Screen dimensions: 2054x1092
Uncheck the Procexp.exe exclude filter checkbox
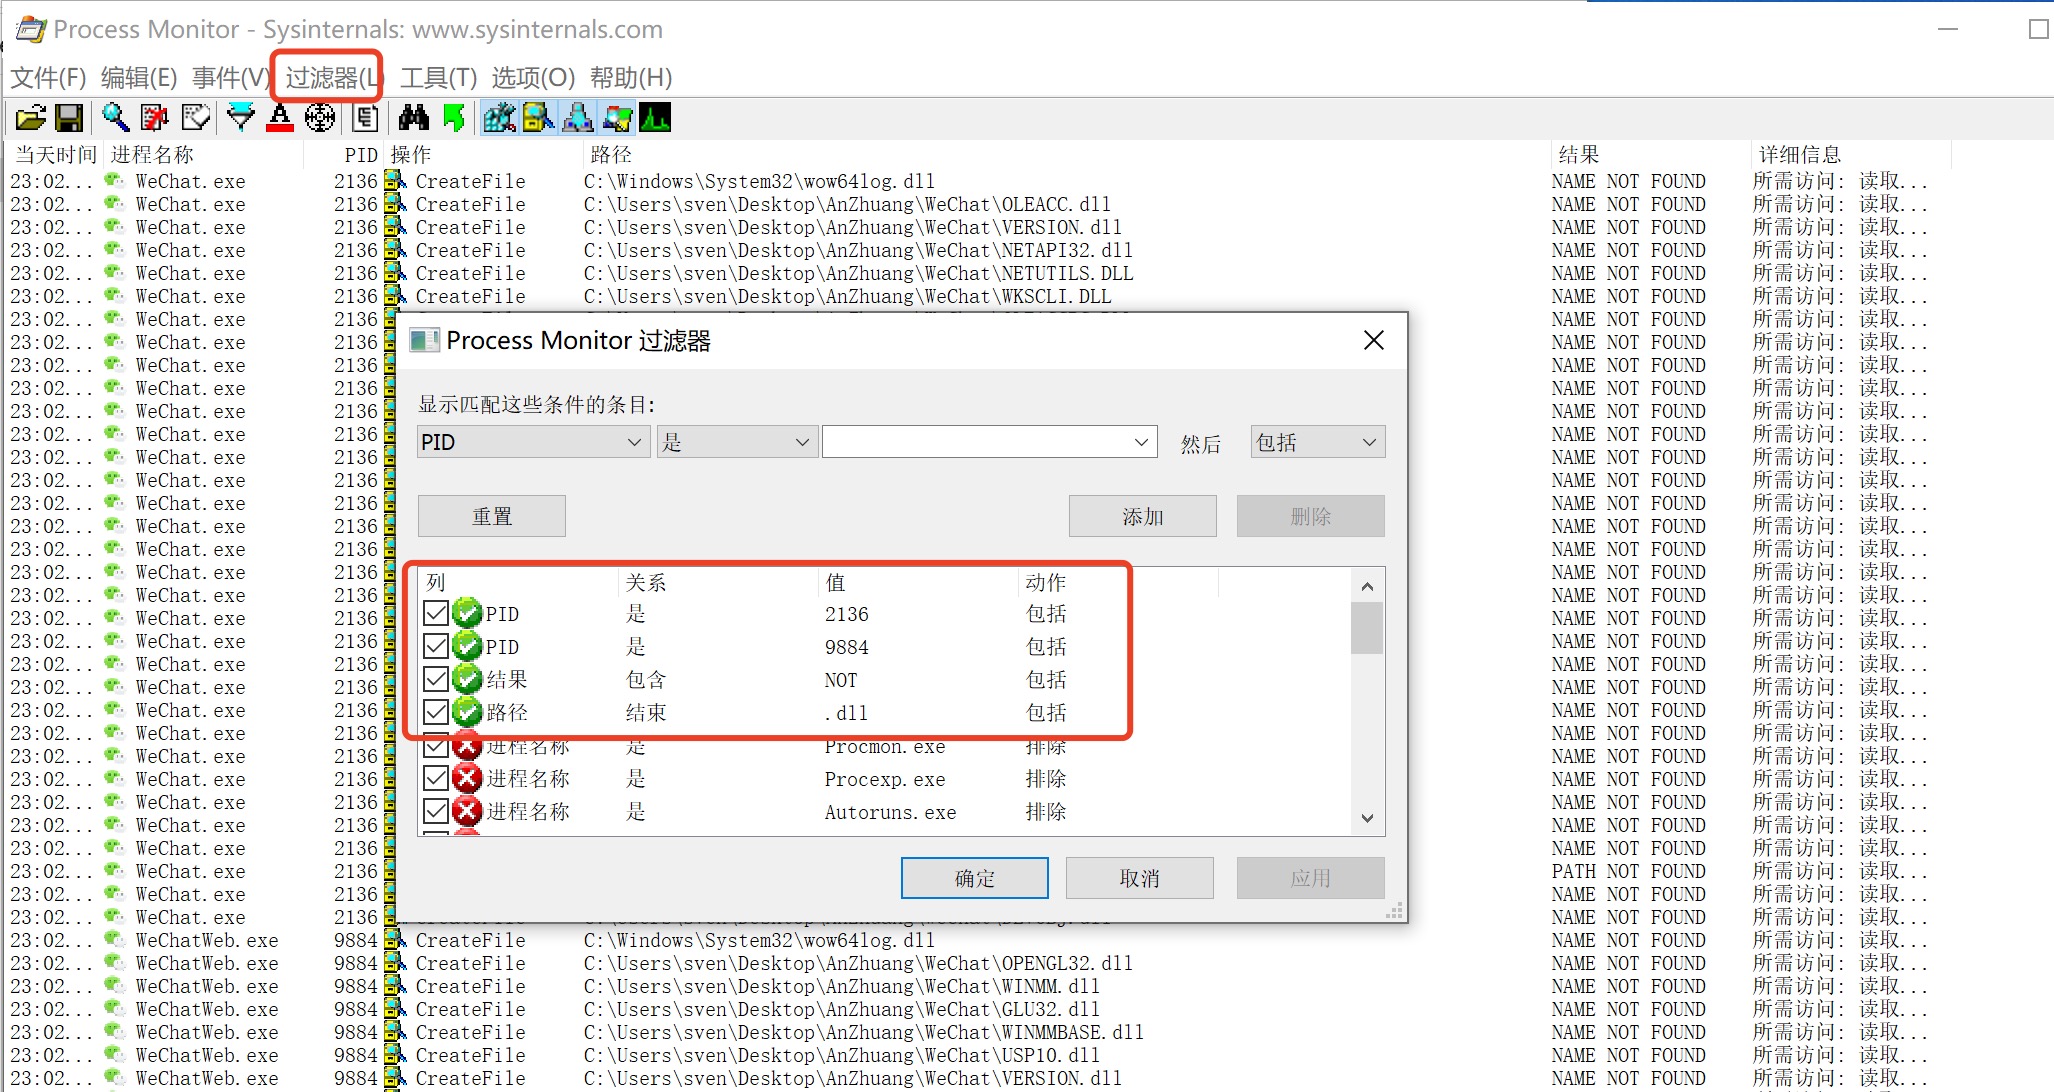pos(435,778)
